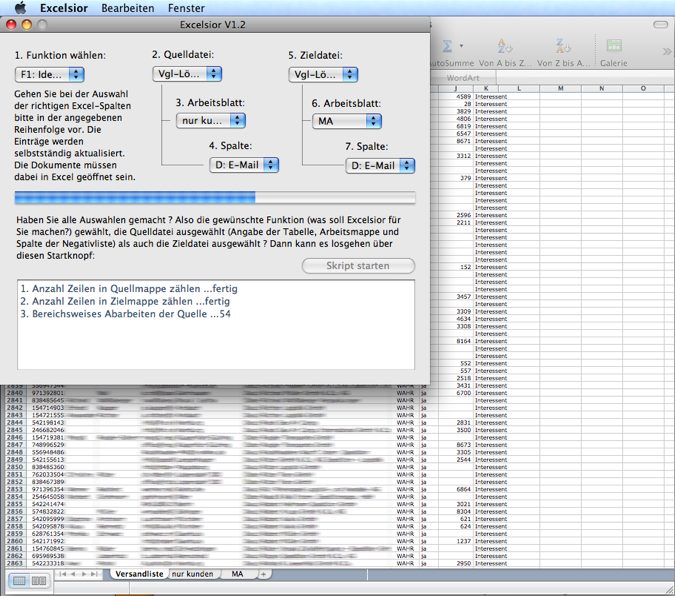The height and width of the screenshot is (596, 675).
Task: Select Page Layout view icon in Excel
Action: point(39,581)
